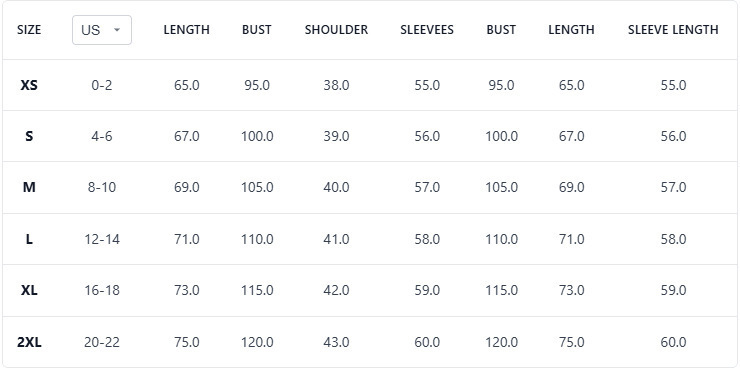Viewport: 740px width, 371px height.
Task: Click the SHOULDER column header
Action: [x=336, y=30]
